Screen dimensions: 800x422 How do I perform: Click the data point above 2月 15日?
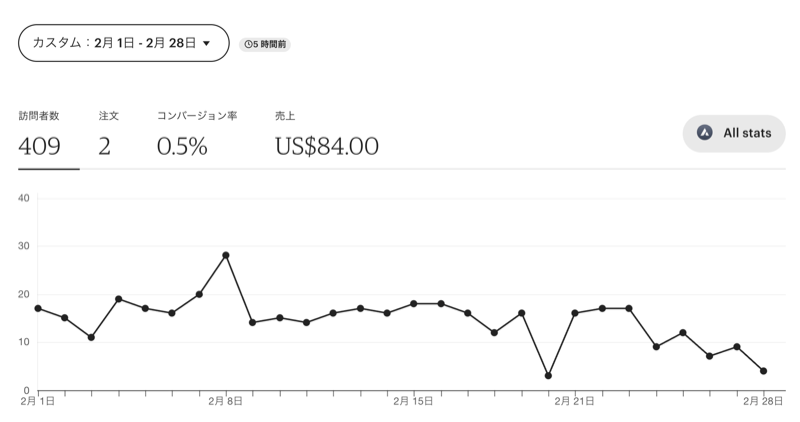tap(414, 303)
